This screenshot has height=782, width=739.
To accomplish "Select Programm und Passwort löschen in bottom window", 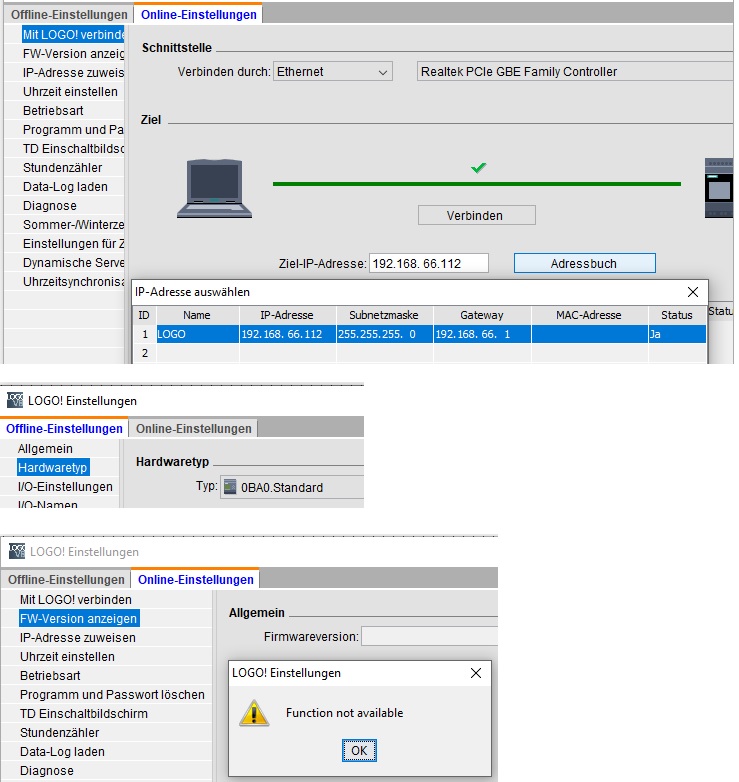I will click(x=112, y=694).
